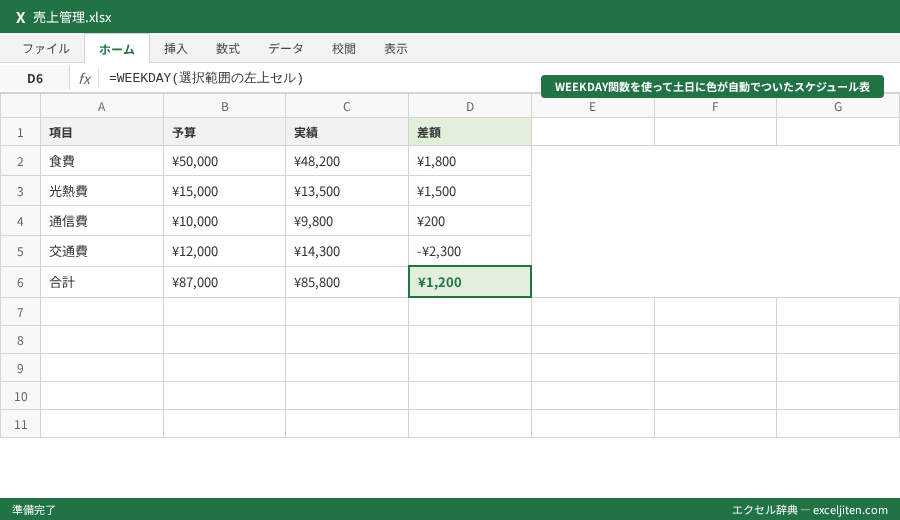
Task: Select the 予算 header cell
Action: point(224,132)
